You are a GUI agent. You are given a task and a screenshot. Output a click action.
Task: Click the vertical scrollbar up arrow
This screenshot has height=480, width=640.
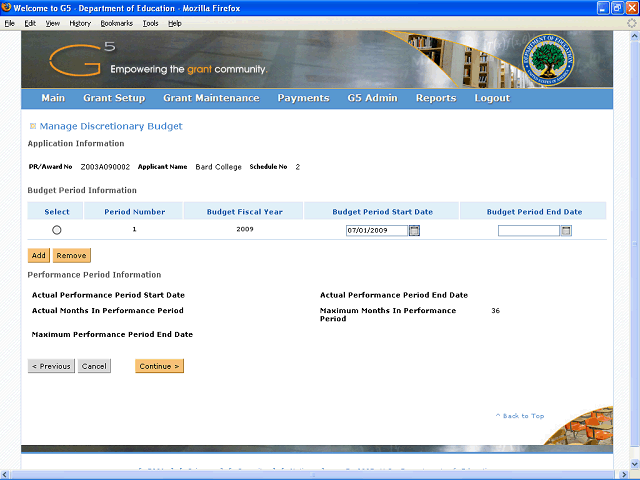[x=634, y=36]
